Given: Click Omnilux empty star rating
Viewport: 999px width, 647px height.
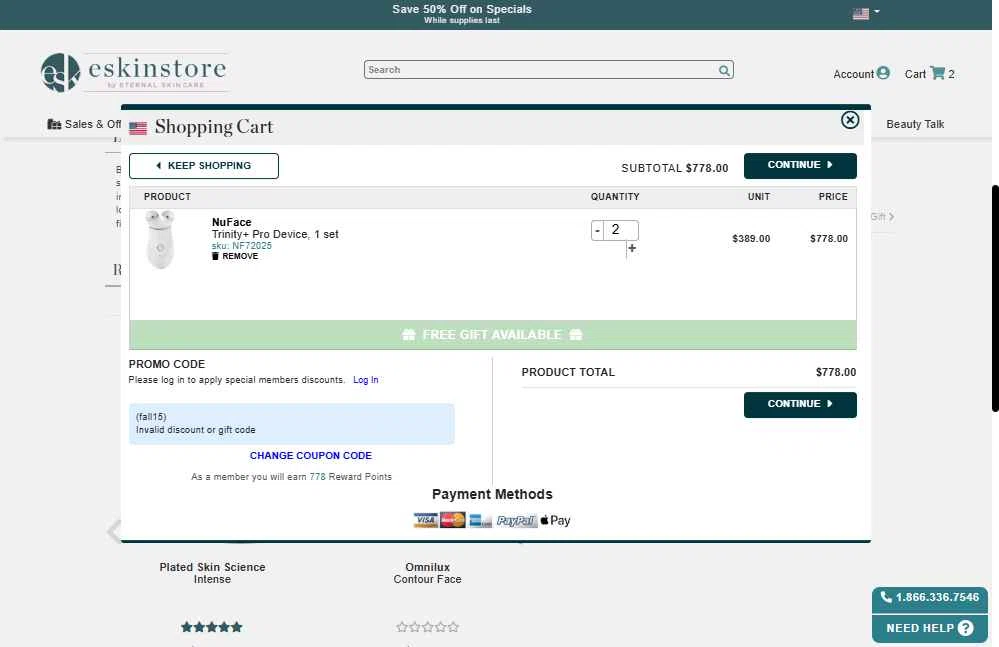Looking at the screenshot, I should (428, 627).
